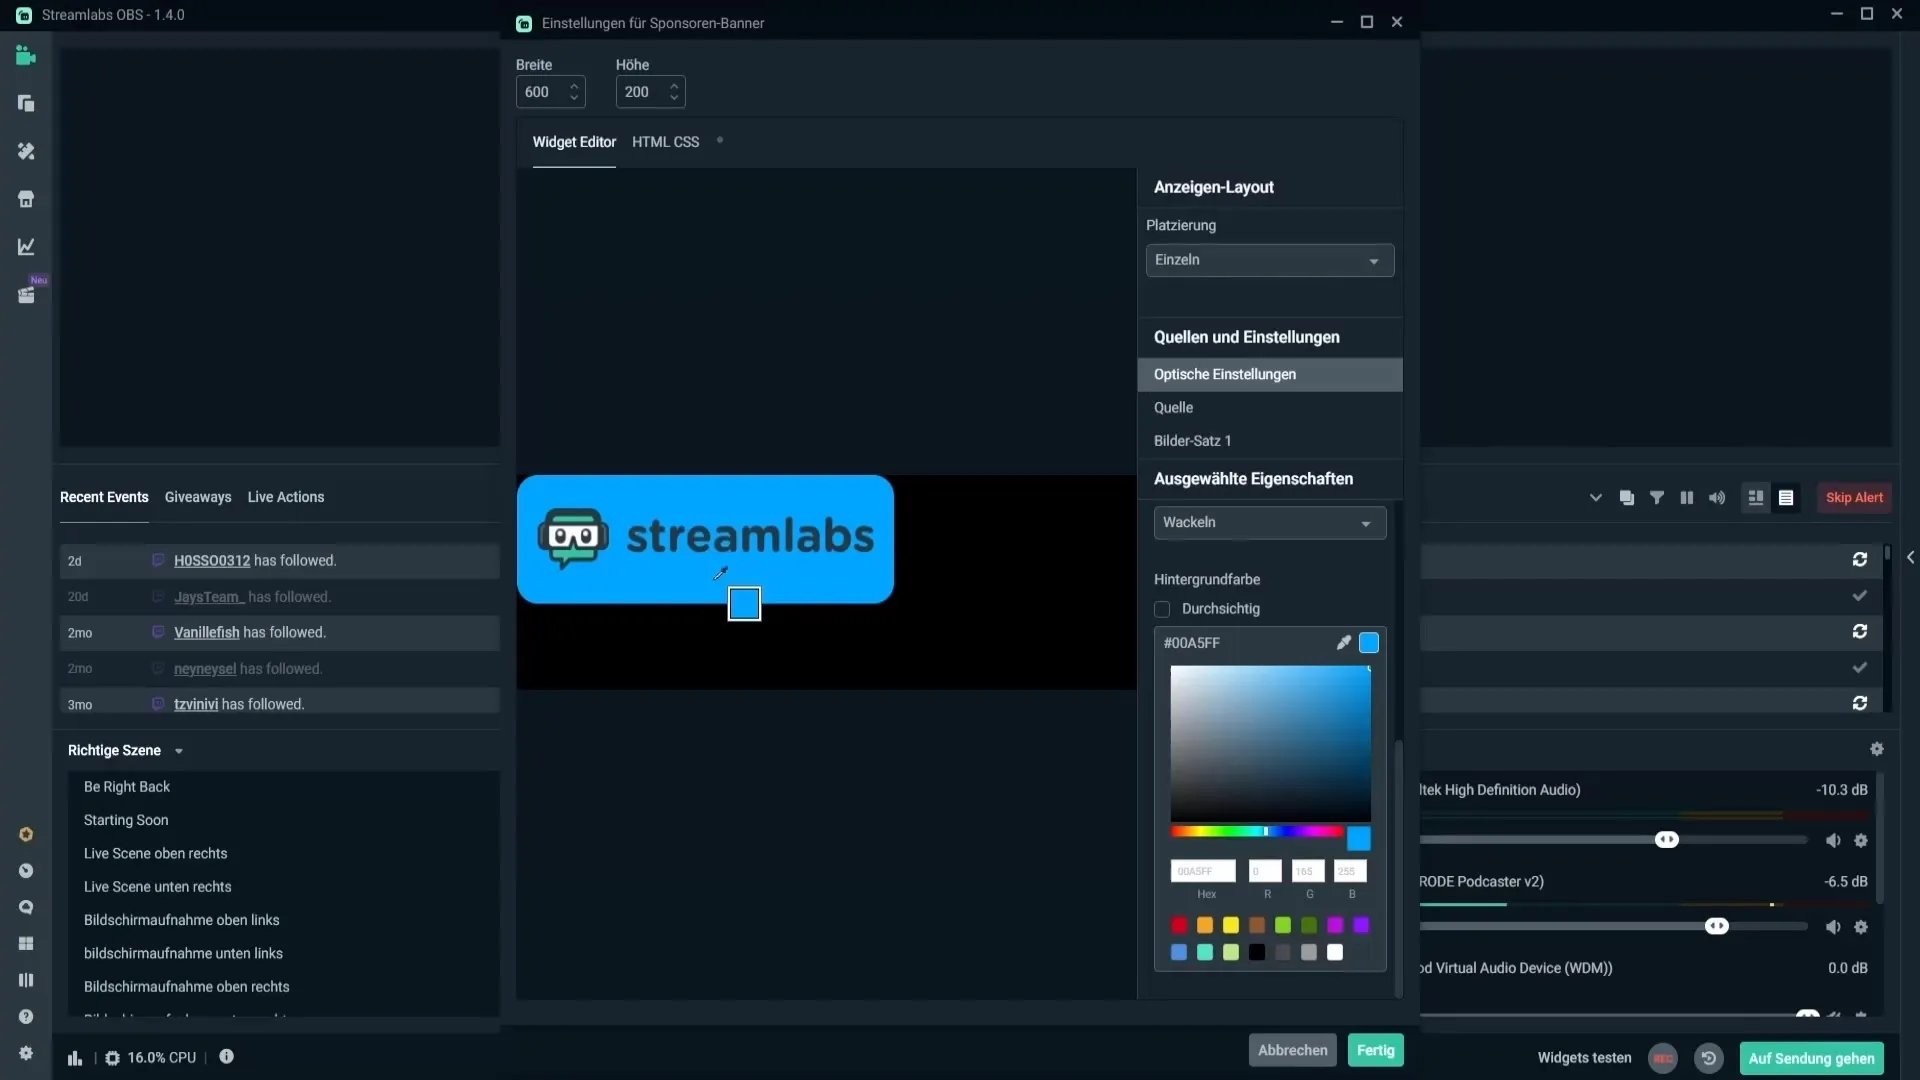Open the gear for the High Definition Audio source
Image resolution: width=1920 pixels, height=1080 pixels.
(1861, 841)
